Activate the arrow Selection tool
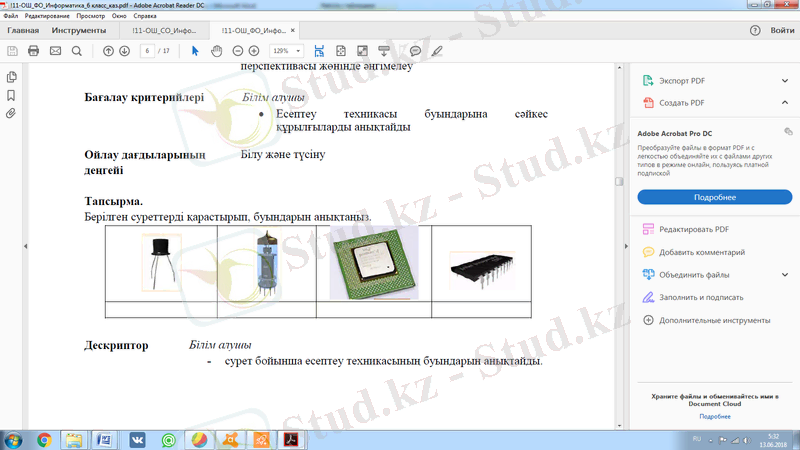The height and width of the screenshot is (450, 800). click(195, 50)
